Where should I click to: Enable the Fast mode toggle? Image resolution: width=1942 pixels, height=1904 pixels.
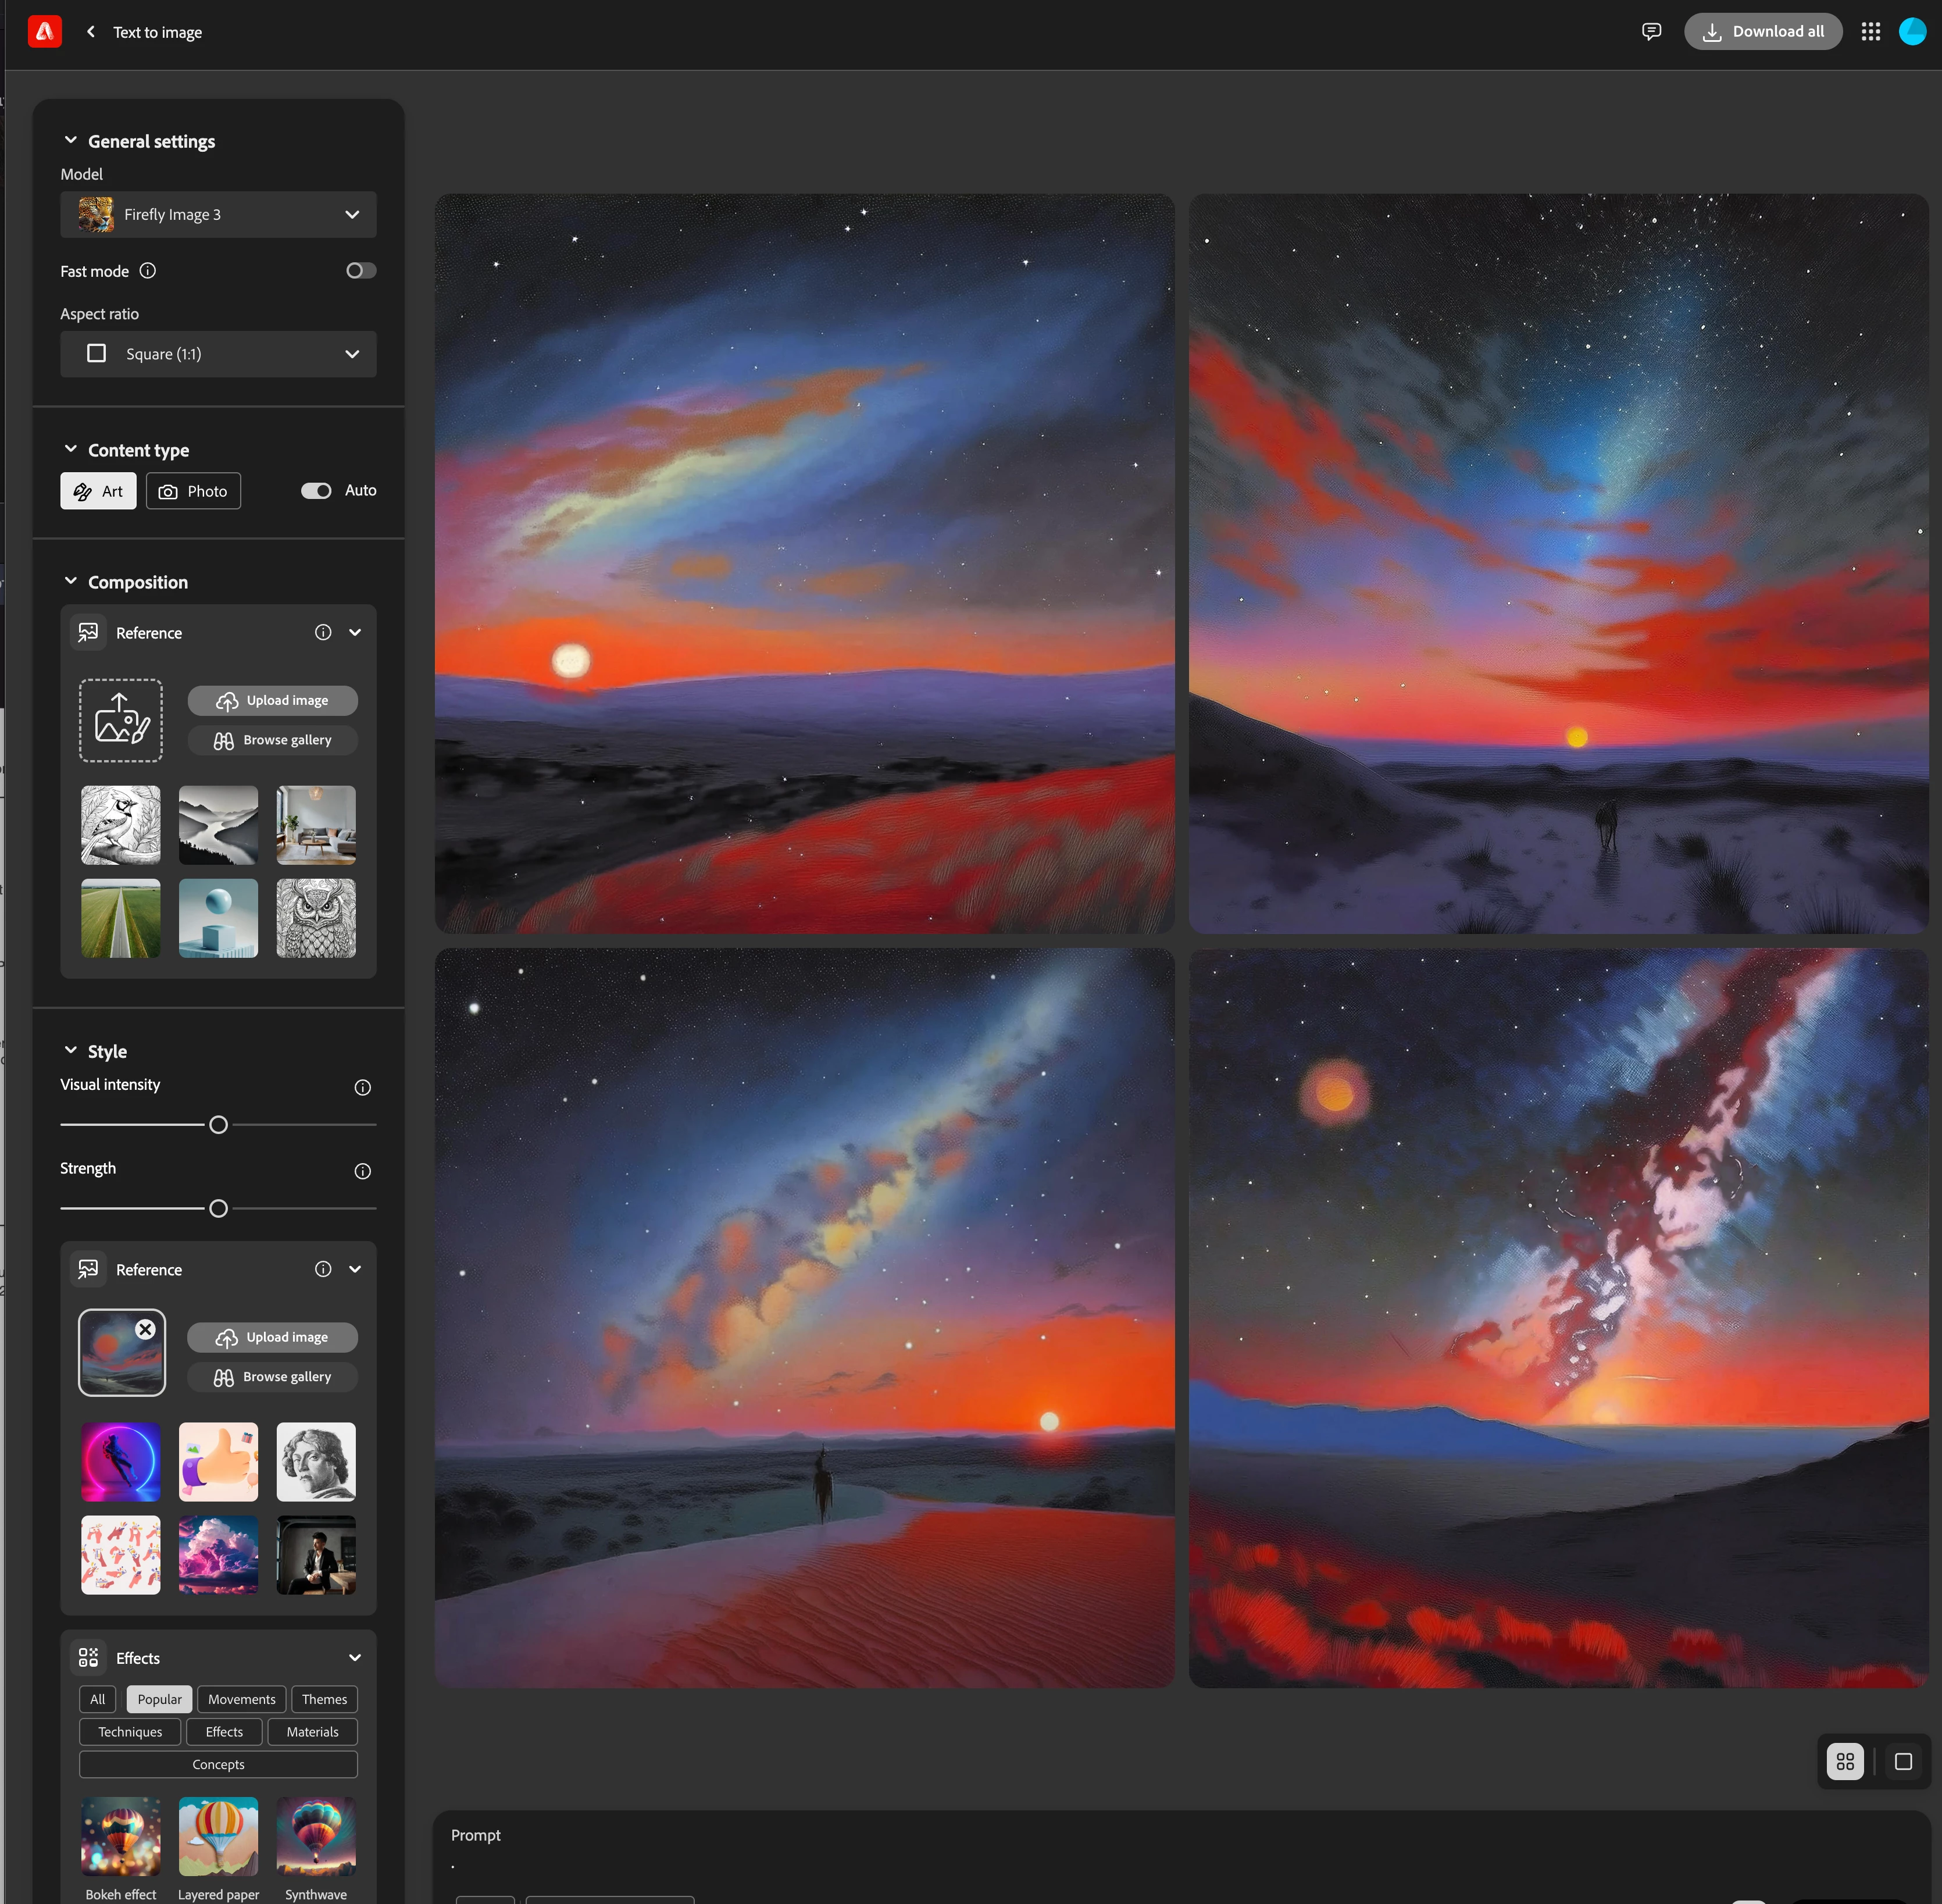(361, 271)
